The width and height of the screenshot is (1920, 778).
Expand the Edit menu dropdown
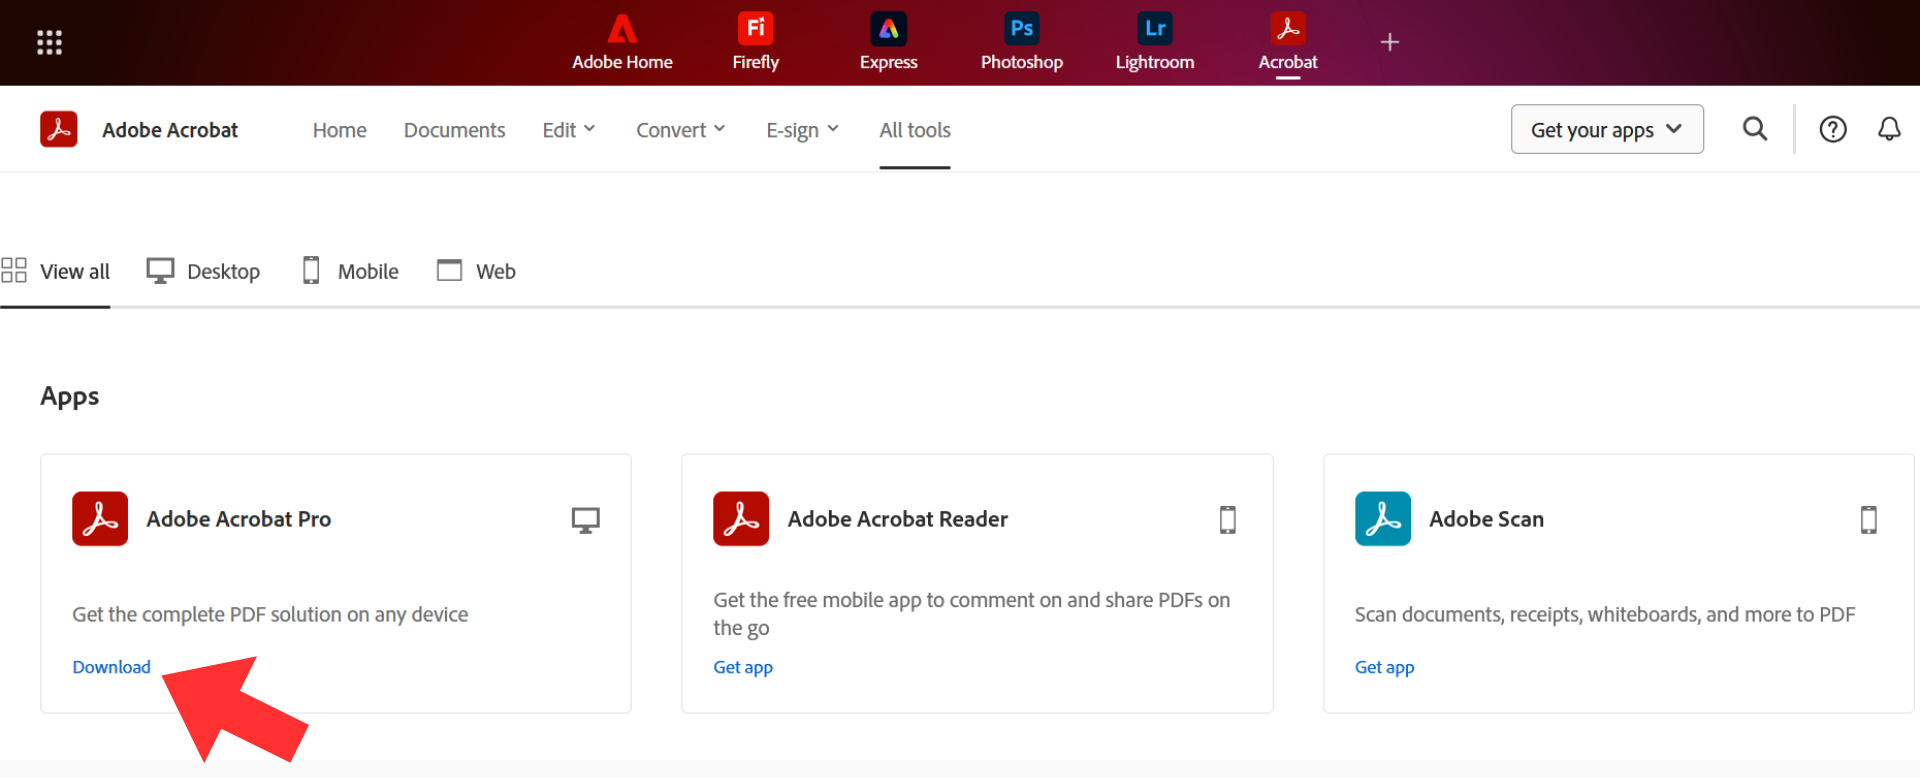click(x=569, y=130)
